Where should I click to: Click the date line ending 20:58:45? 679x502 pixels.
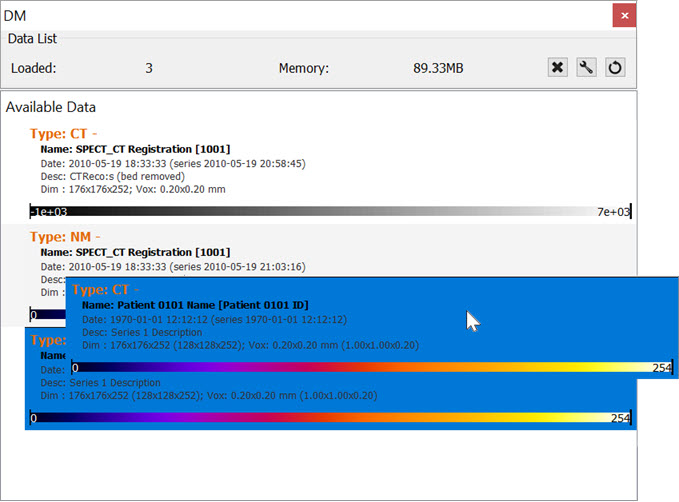point(172,163)
